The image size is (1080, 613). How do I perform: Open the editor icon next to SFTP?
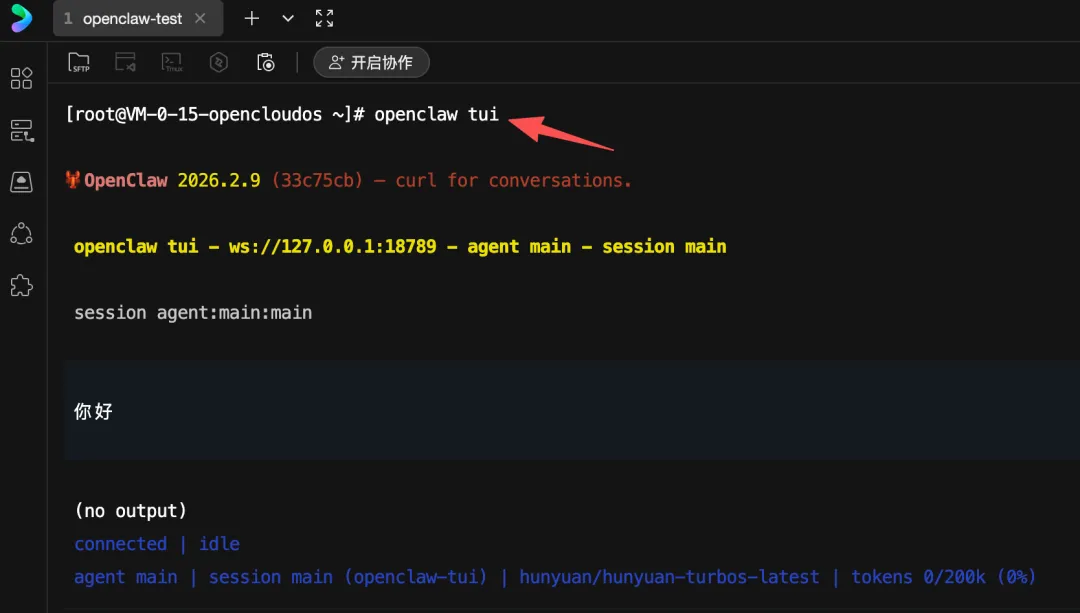125,63
